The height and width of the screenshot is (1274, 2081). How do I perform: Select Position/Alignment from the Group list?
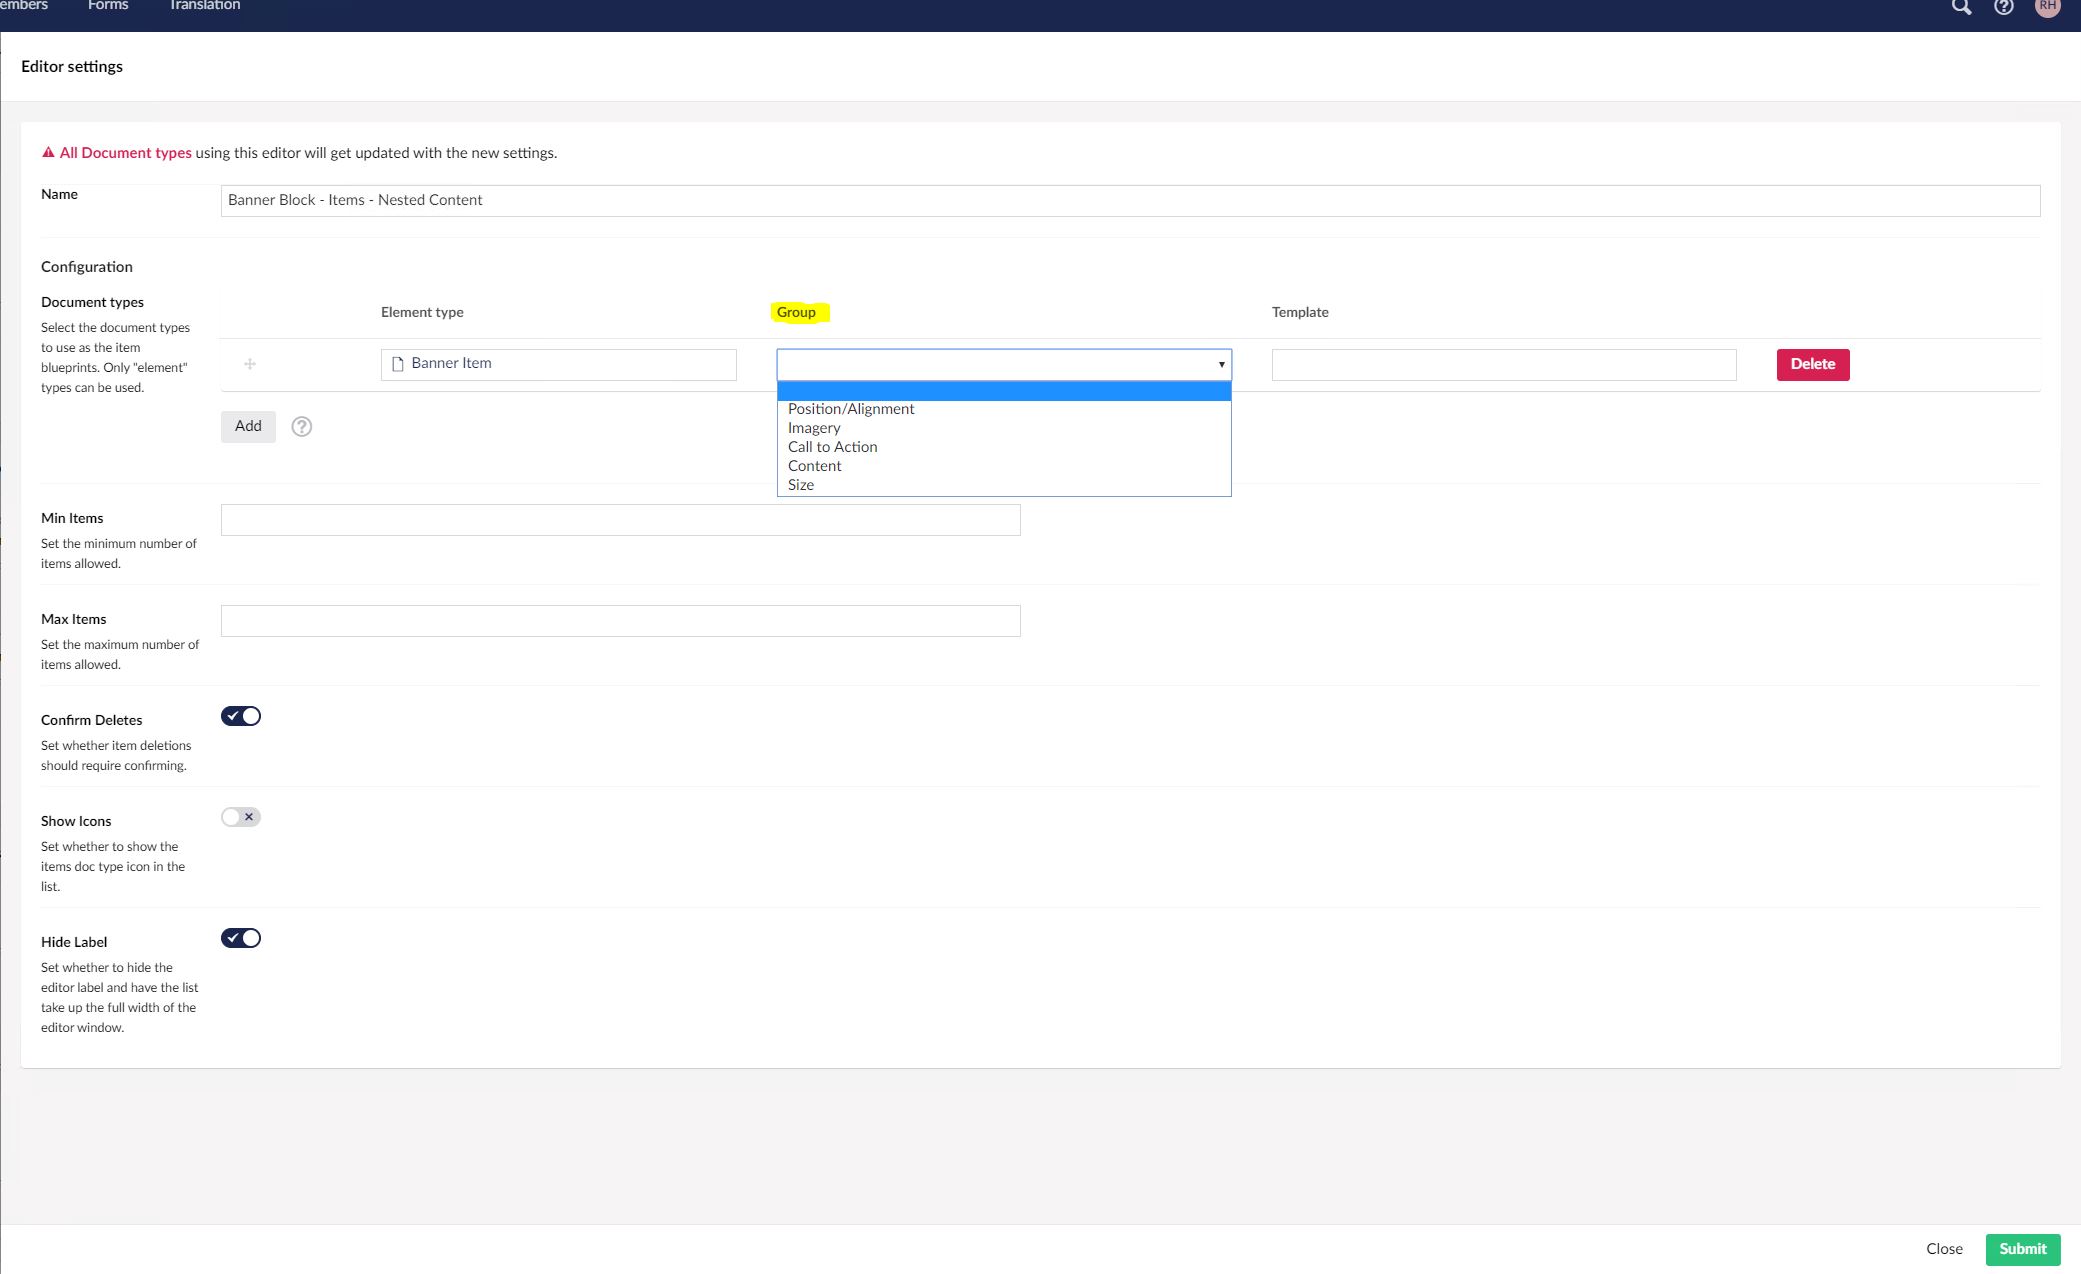(851, 409)
